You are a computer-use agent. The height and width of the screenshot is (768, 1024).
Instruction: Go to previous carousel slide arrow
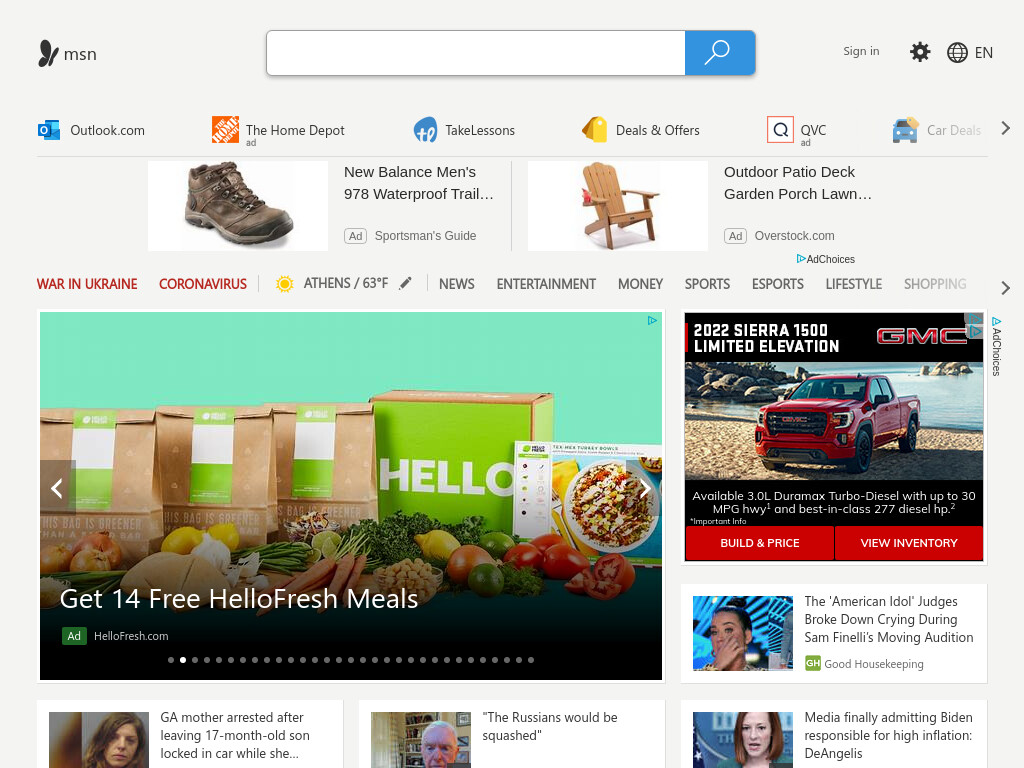coord(57,488)
